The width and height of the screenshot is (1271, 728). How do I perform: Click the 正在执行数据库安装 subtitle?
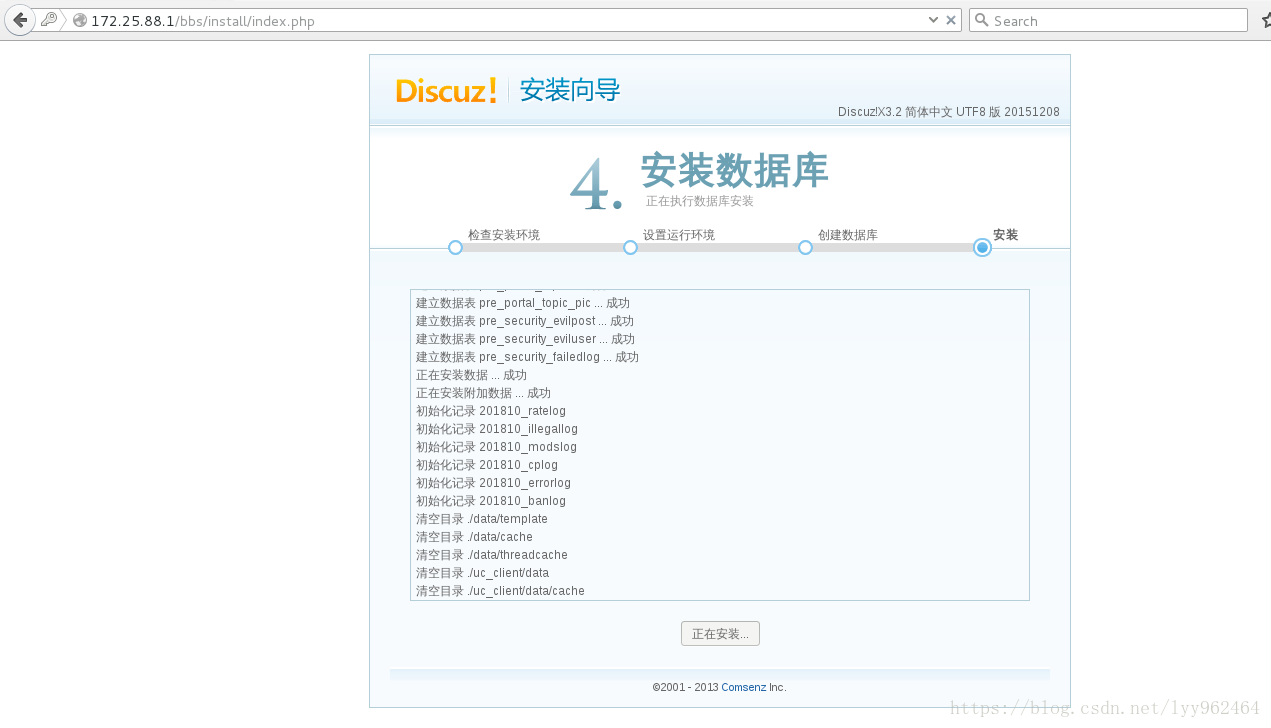coord(699,201)
